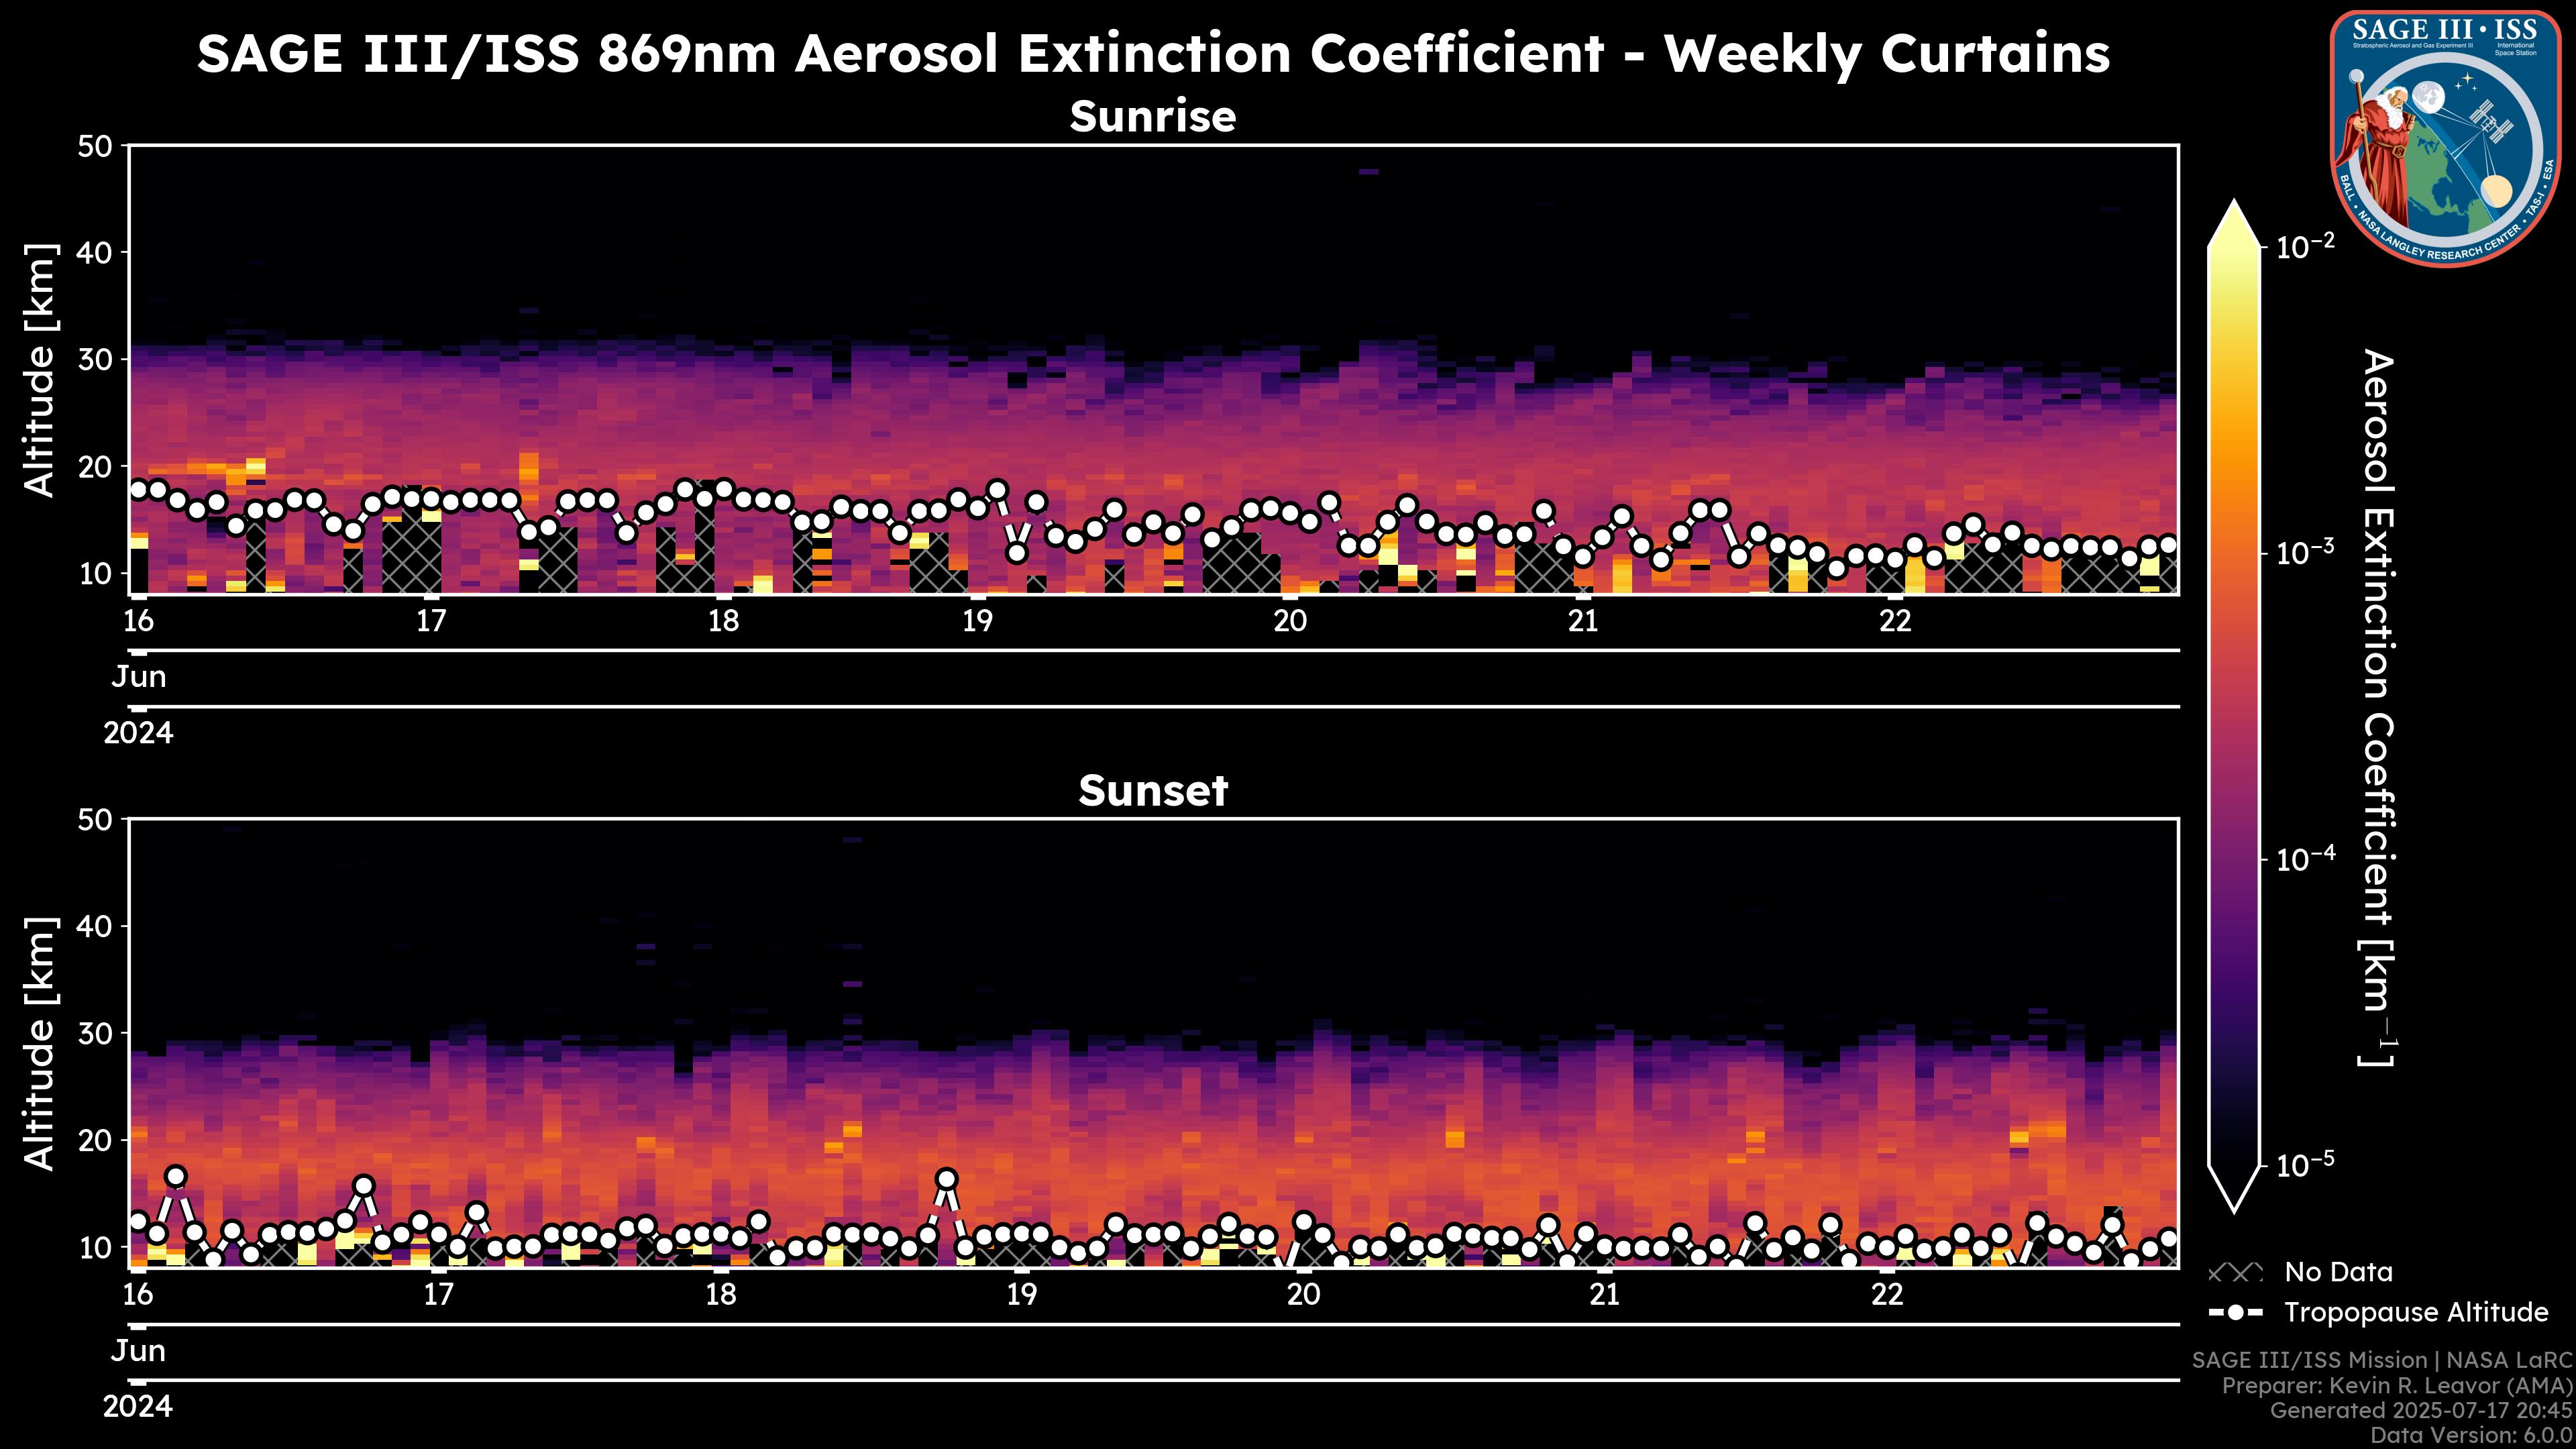Click the Sunrise panel title
The width and height of the screenshot is (2576, 1449).
click(x=1152, y=117)
